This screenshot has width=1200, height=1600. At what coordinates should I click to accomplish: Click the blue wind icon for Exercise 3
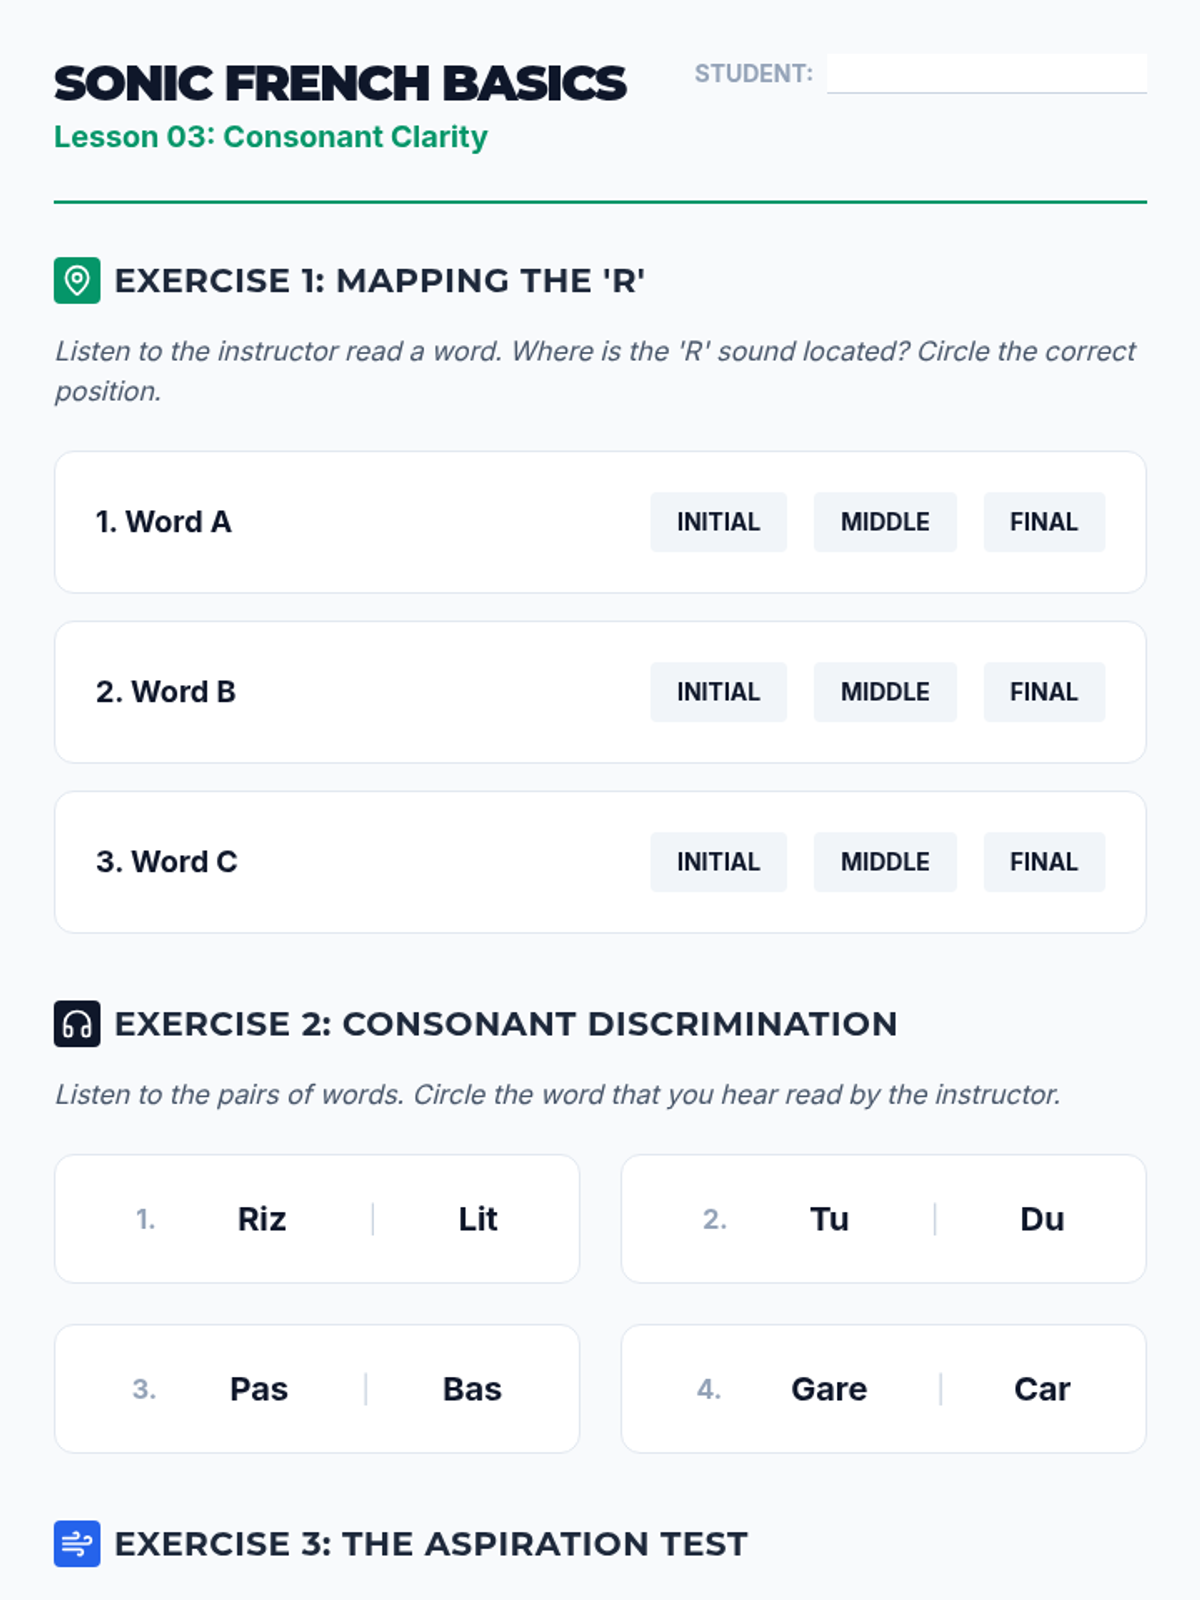[x=77, y=1543]
